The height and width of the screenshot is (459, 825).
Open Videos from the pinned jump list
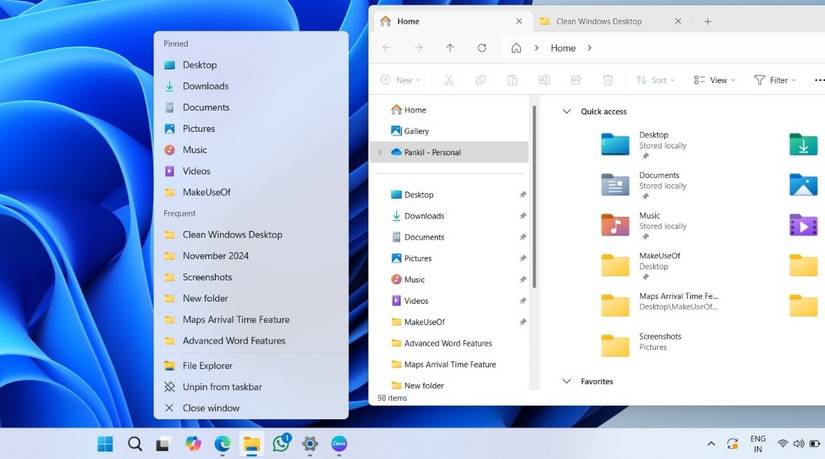point(251,171)
